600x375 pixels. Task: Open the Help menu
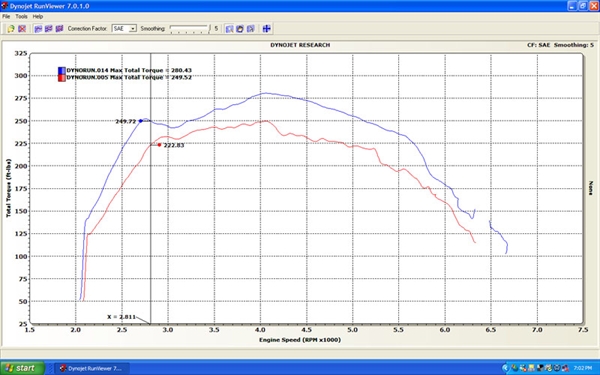(38, 16)
